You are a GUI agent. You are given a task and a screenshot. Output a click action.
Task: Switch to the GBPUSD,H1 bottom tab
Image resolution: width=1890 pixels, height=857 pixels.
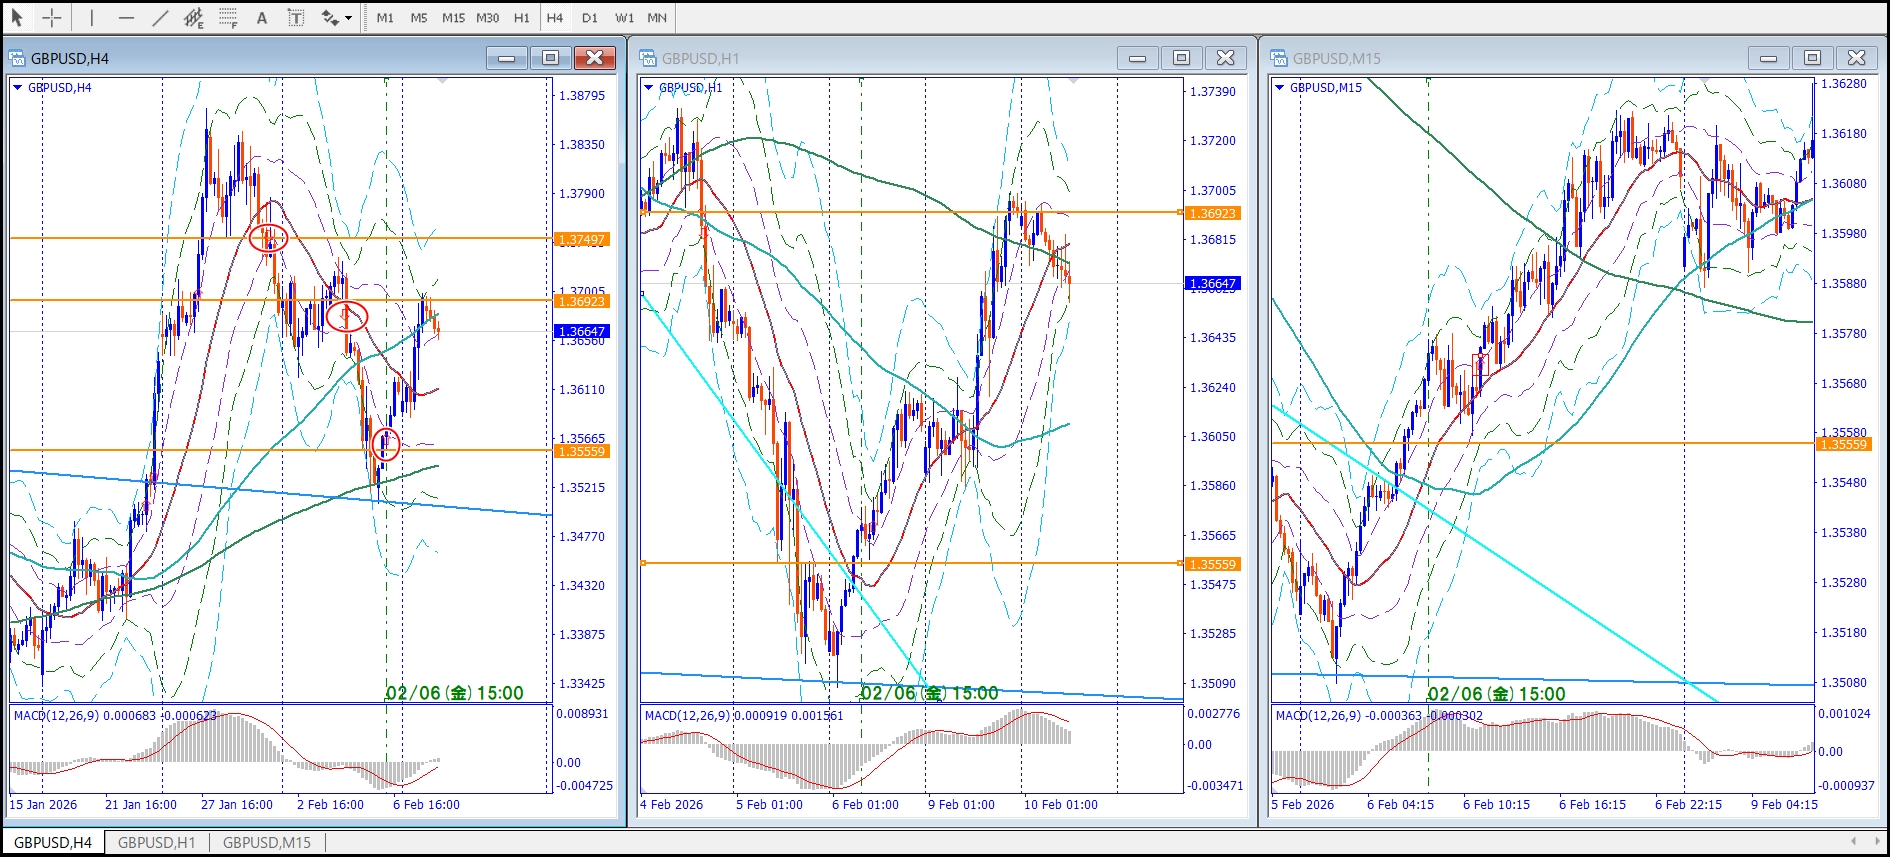point(157,842)
